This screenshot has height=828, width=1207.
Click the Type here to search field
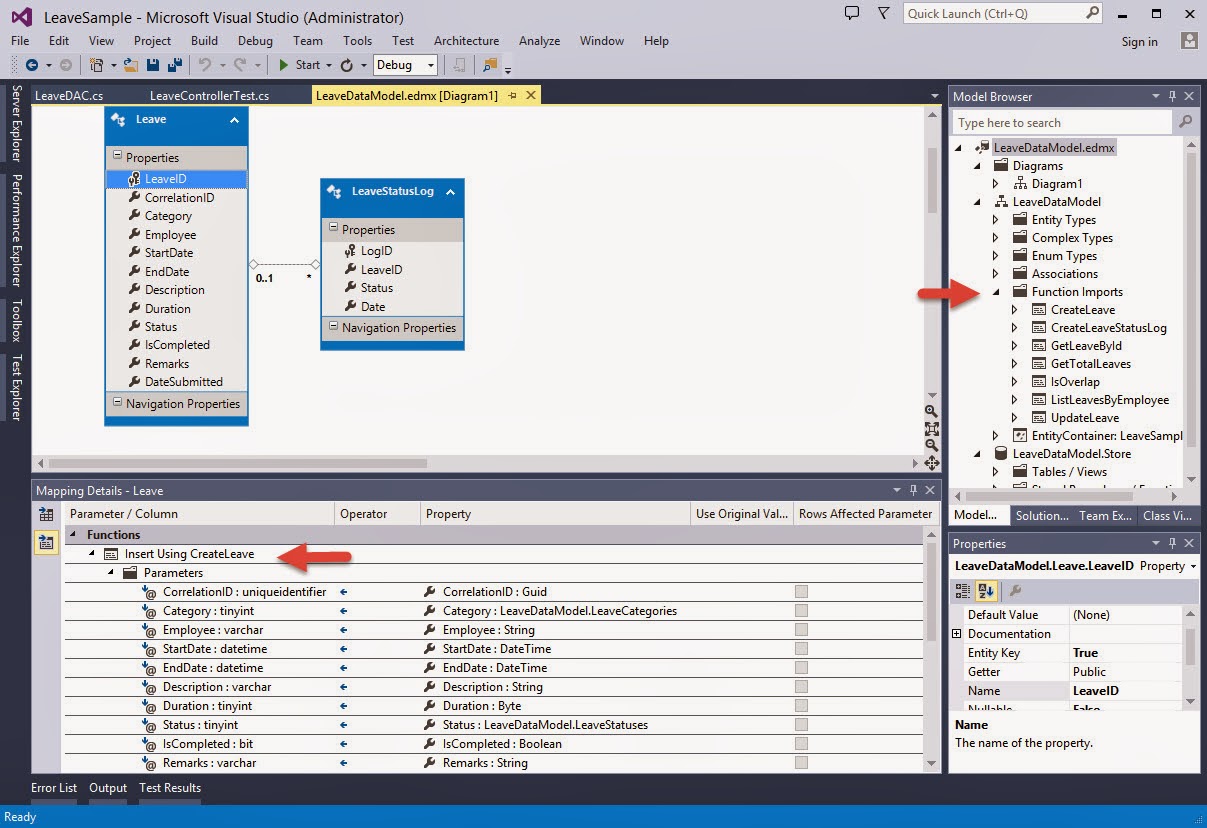(1063, 122)
